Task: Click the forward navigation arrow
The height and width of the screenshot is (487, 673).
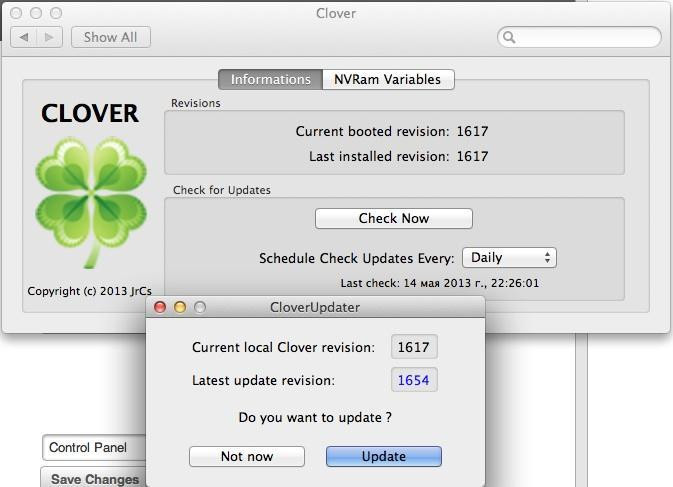Action: pos(49,37)
